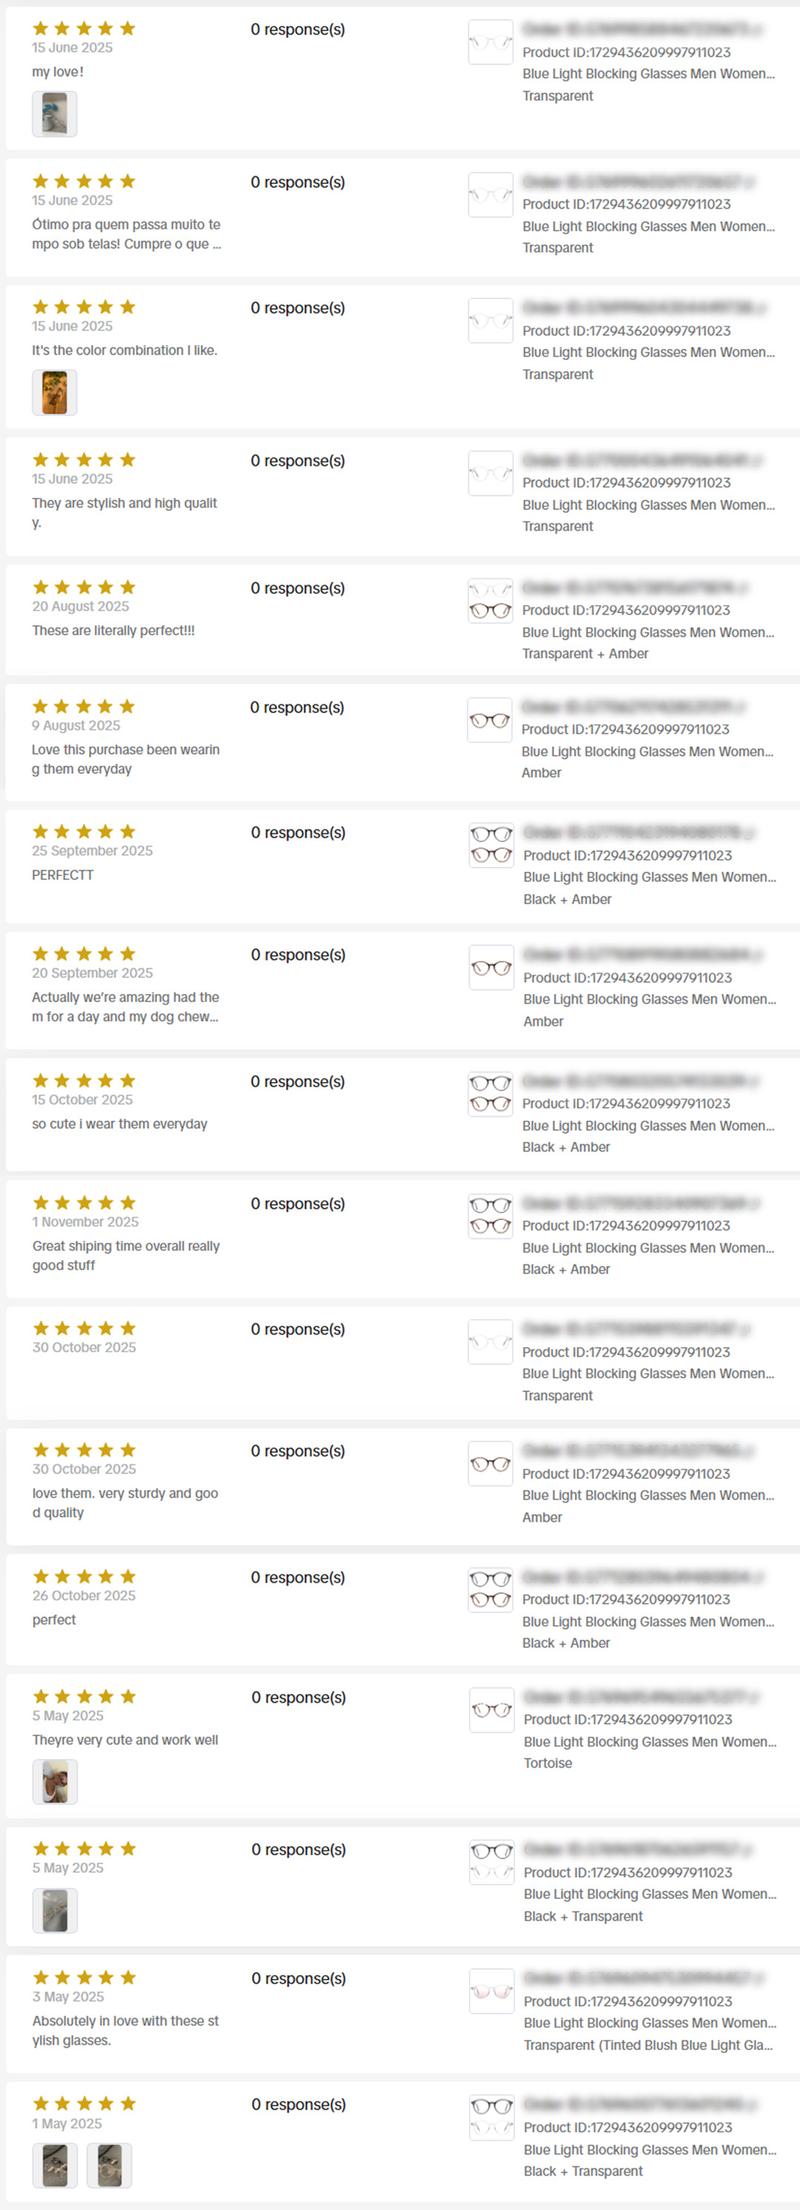The height and width of the screenshot is (2210, 800).
Task: Click product image for the 20 September 2025 review
Action: point(491,968)
